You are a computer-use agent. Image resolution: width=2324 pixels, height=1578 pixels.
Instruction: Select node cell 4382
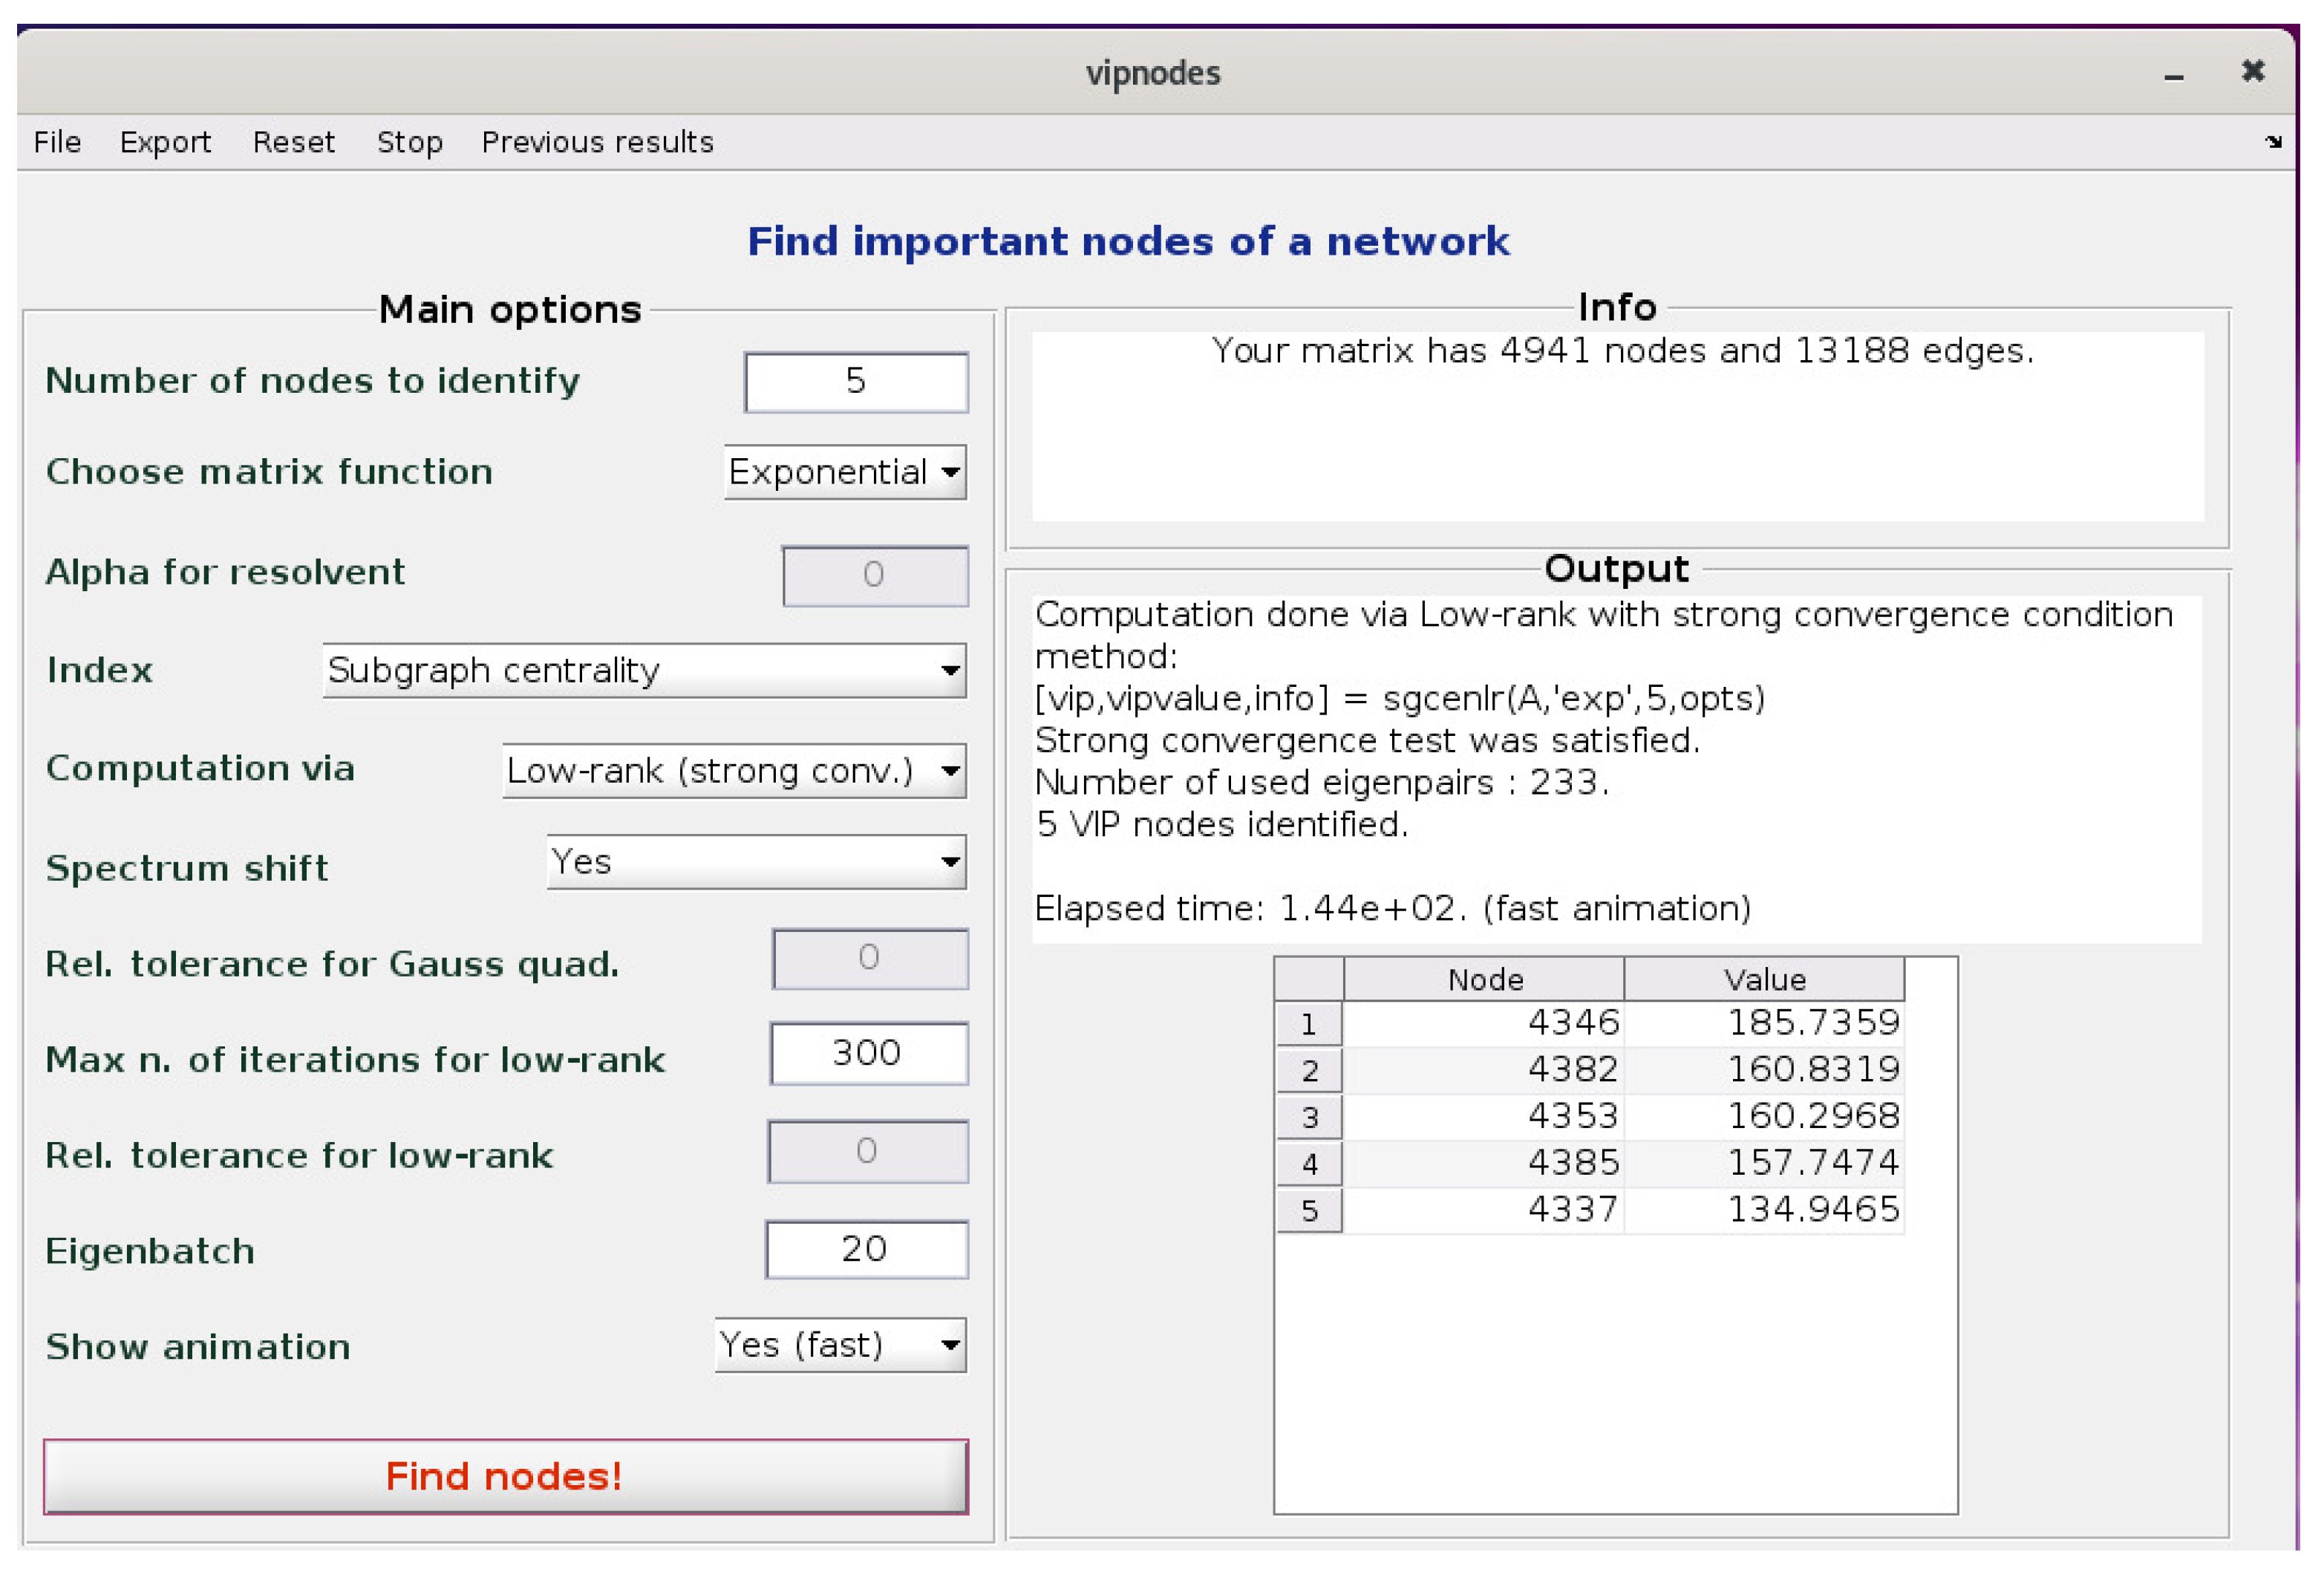tap(1484, 1070)
